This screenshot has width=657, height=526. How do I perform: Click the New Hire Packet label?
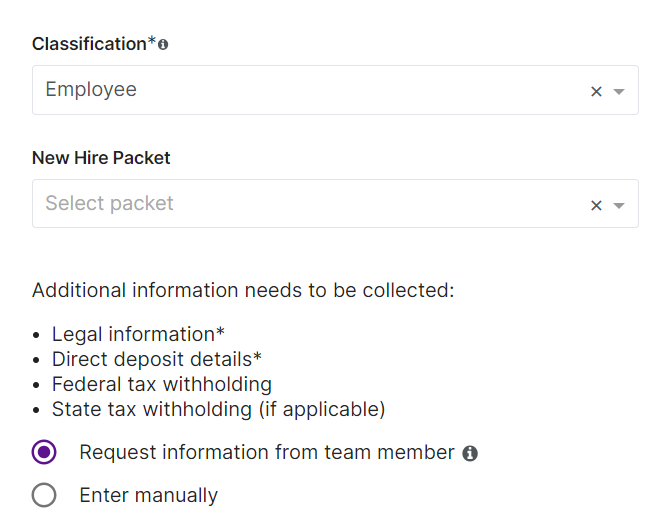(x=101, y=158)
